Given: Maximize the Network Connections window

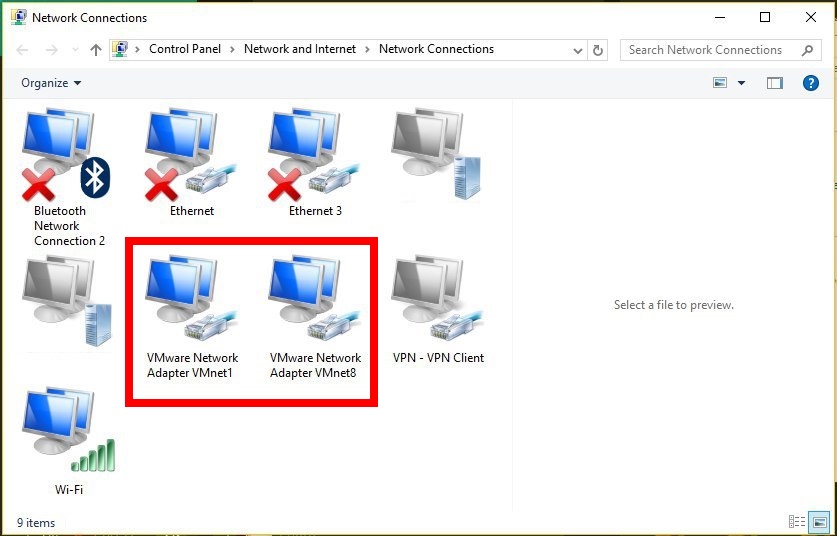Looking at the screenshot, I should pyautogui.click(x=765, y=17).
